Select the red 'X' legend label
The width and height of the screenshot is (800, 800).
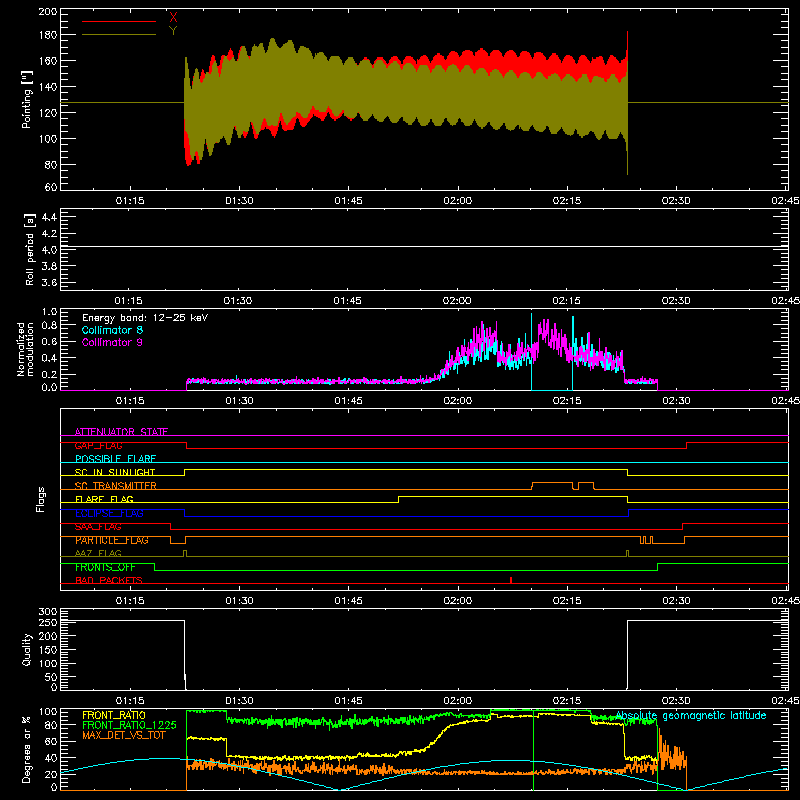pos(173,17)
